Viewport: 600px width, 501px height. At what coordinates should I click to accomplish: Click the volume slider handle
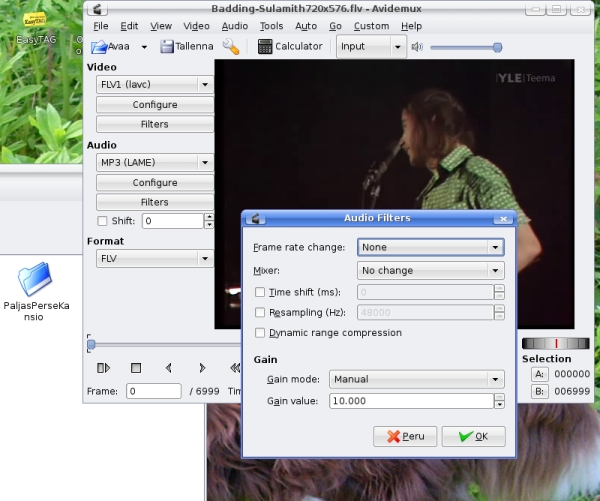click(497, 47)
